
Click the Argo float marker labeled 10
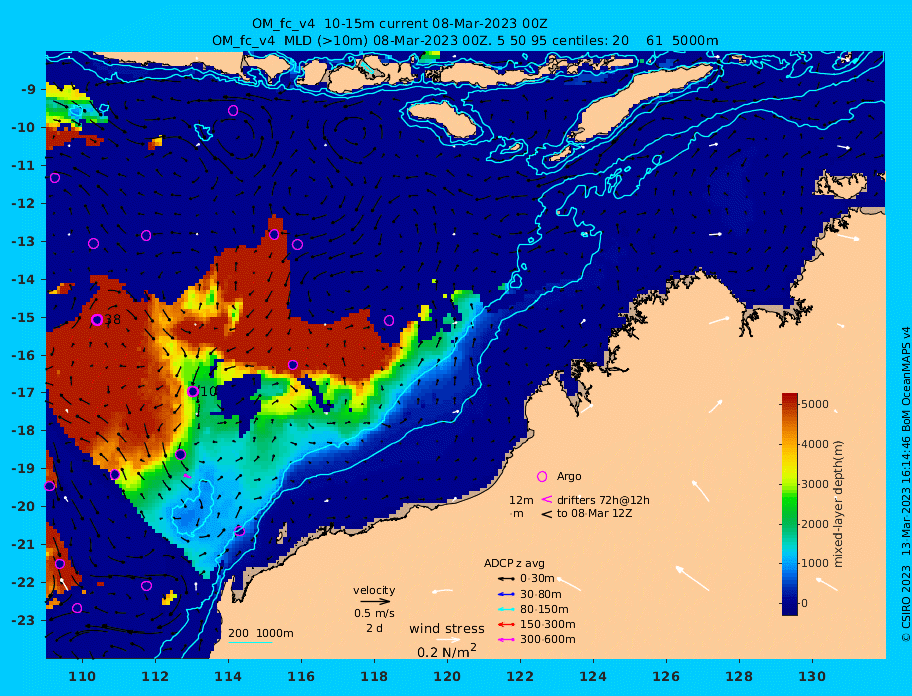193,392
